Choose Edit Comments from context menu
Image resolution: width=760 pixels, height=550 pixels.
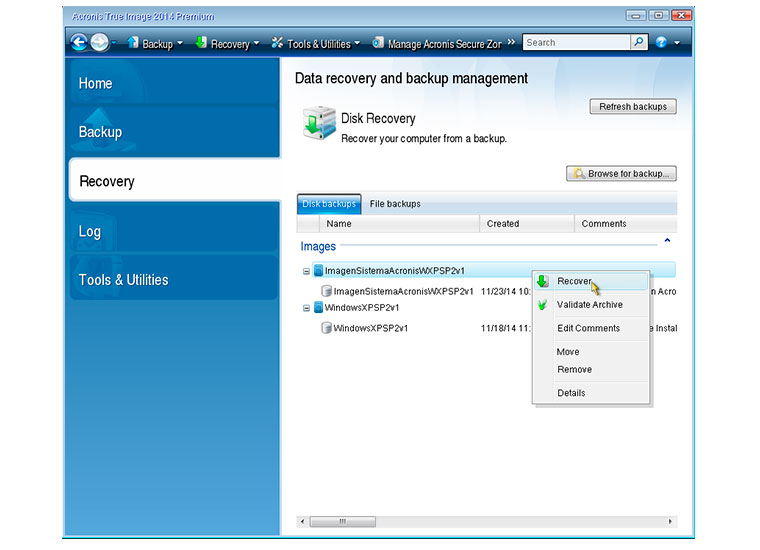[590, 328]
